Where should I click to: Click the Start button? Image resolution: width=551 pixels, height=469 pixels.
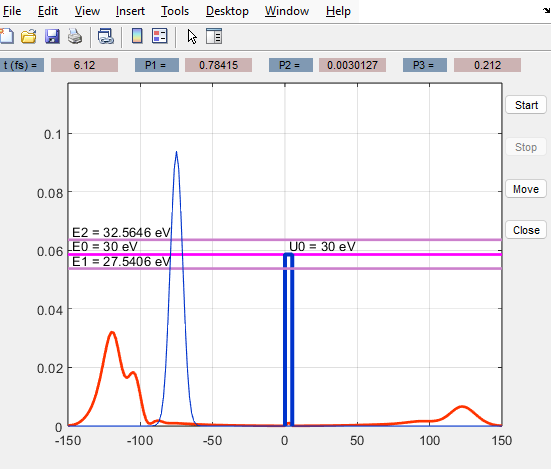pyautogui.click(x=526, y=105)
